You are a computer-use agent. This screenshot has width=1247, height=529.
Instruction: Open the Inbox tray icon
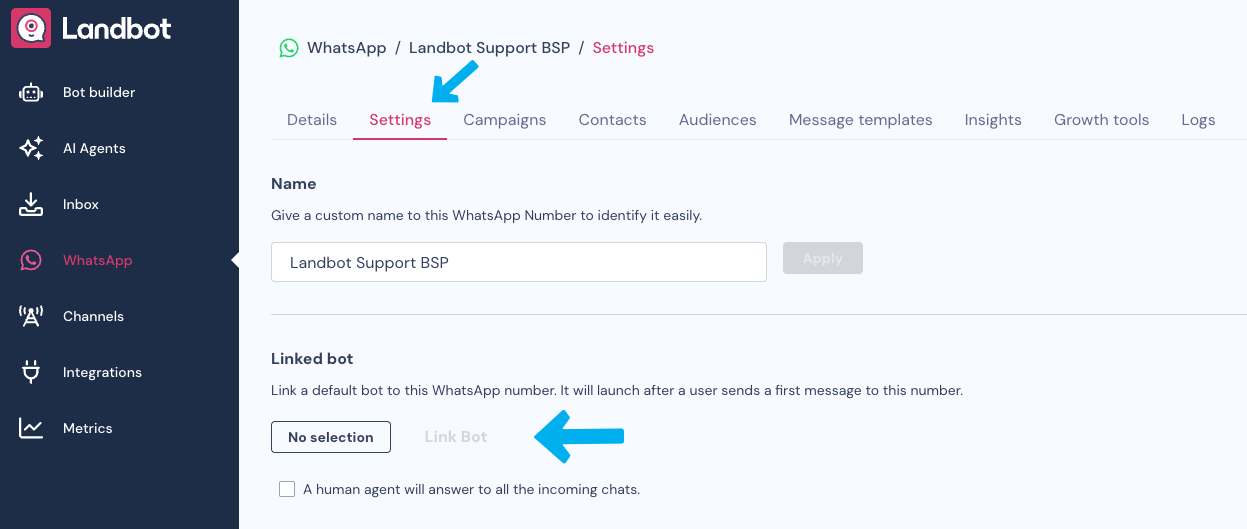31,205
